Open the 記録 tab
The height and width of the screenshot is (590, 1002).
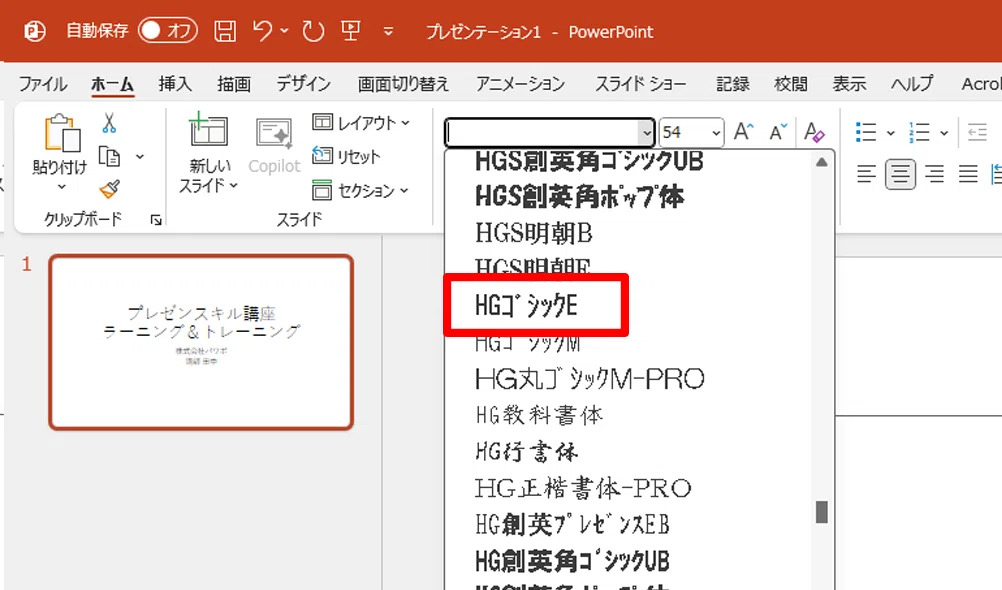[732, 84]
